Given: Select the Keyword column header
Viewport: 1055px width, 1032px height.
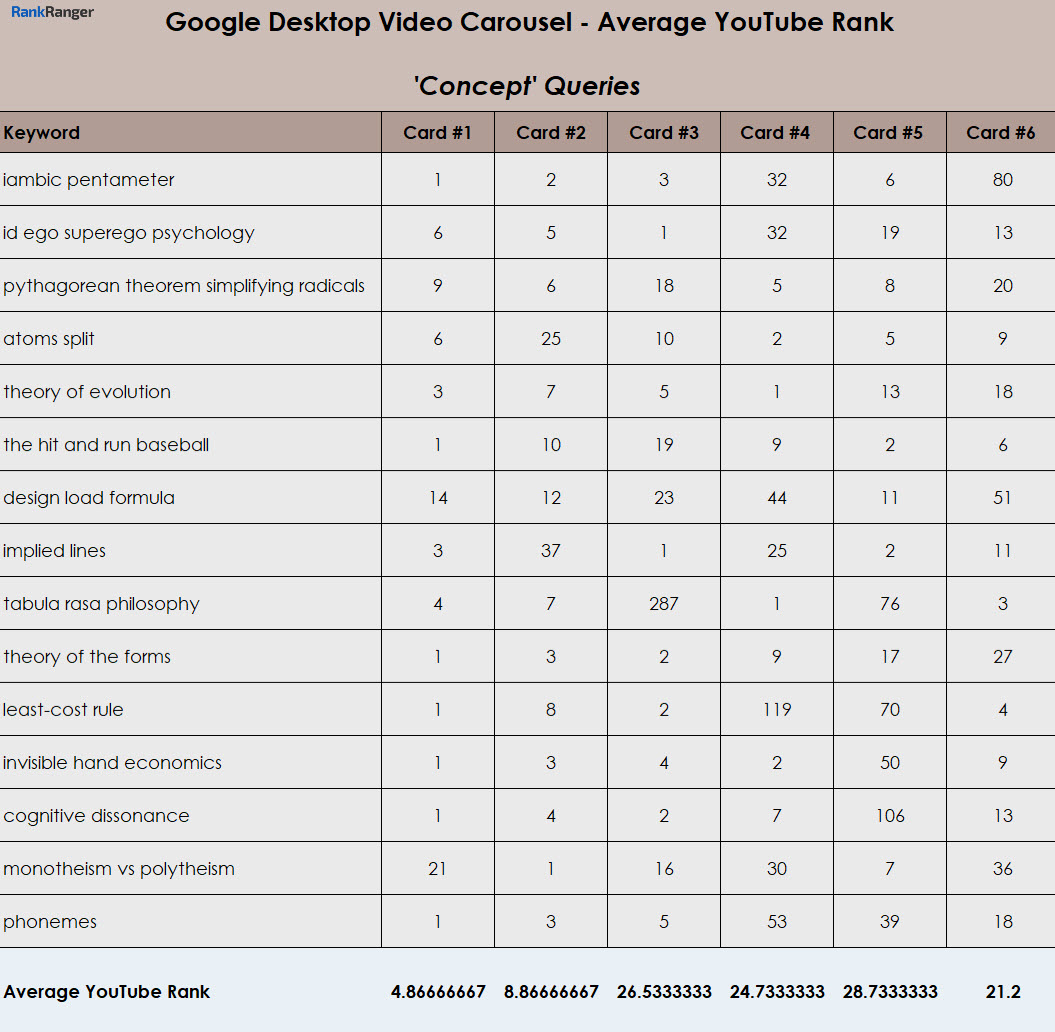Looking at the screenshot, I should (x=42, y=133).
